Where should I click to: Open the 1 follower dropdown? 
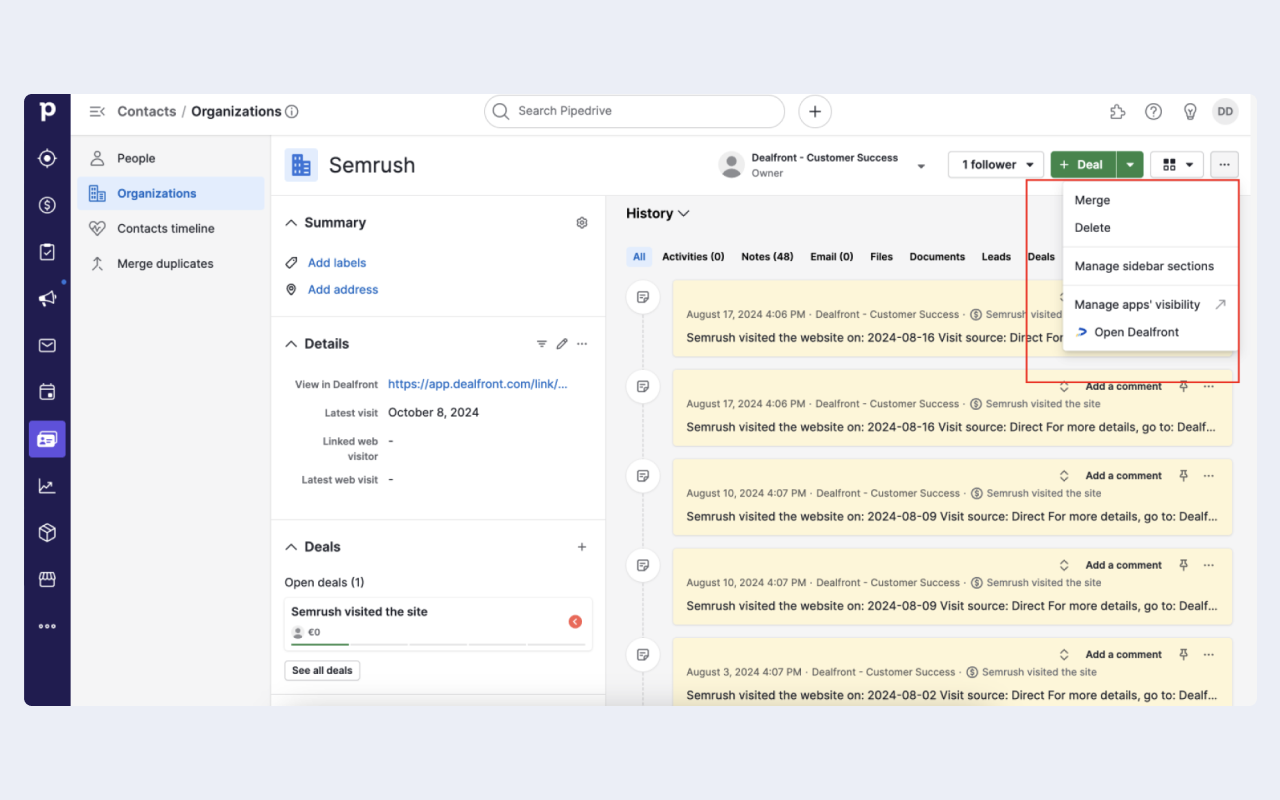(995, 165)
